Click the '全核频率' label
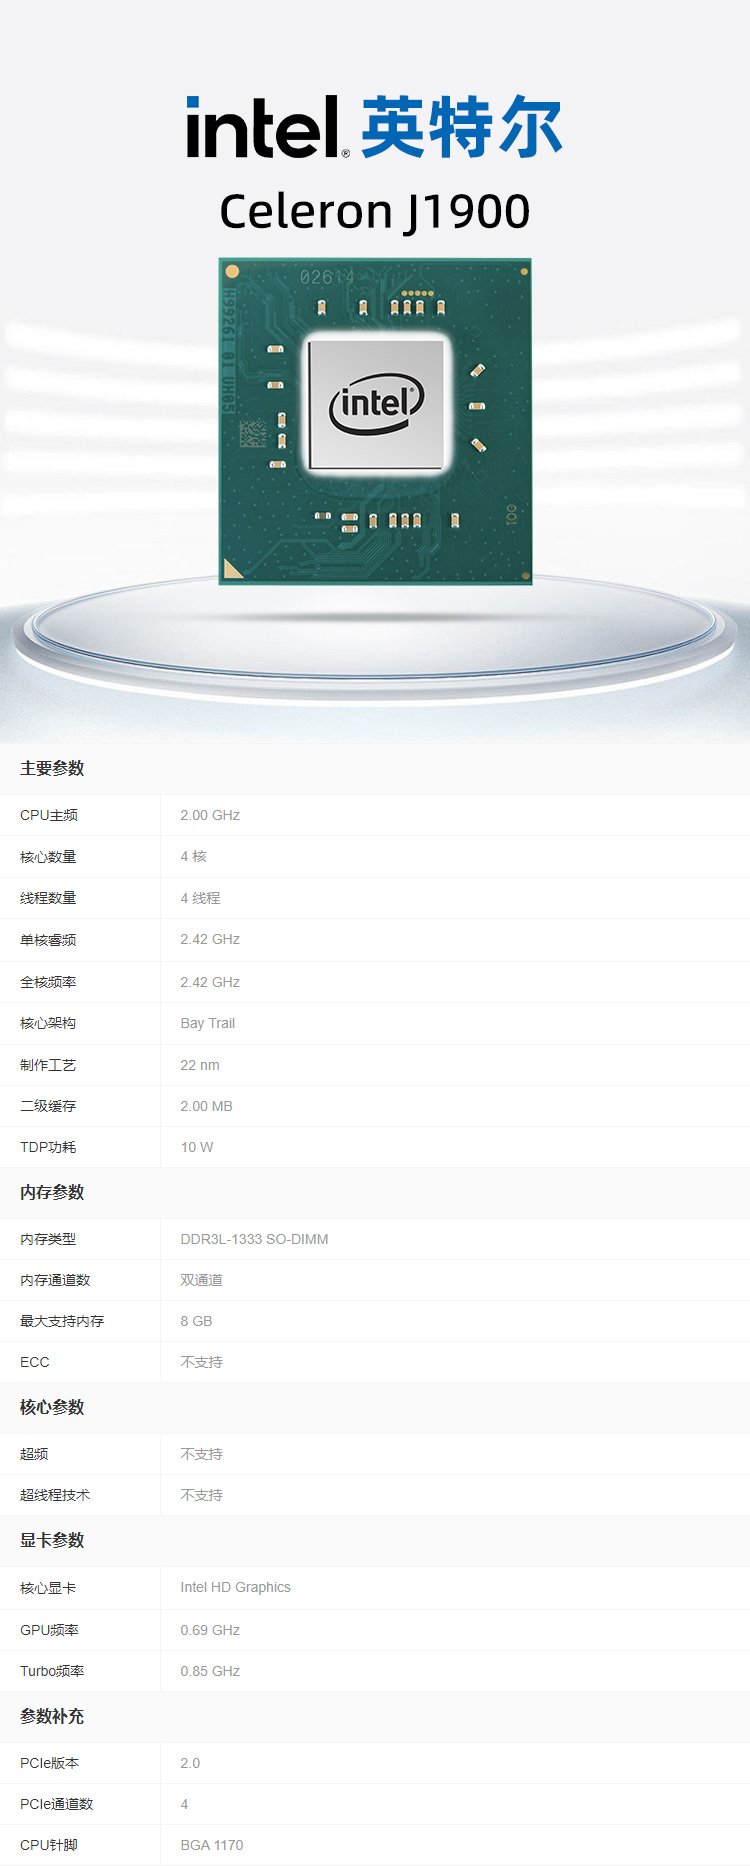This screenshot has height=1866, width=750. point(48,982)
